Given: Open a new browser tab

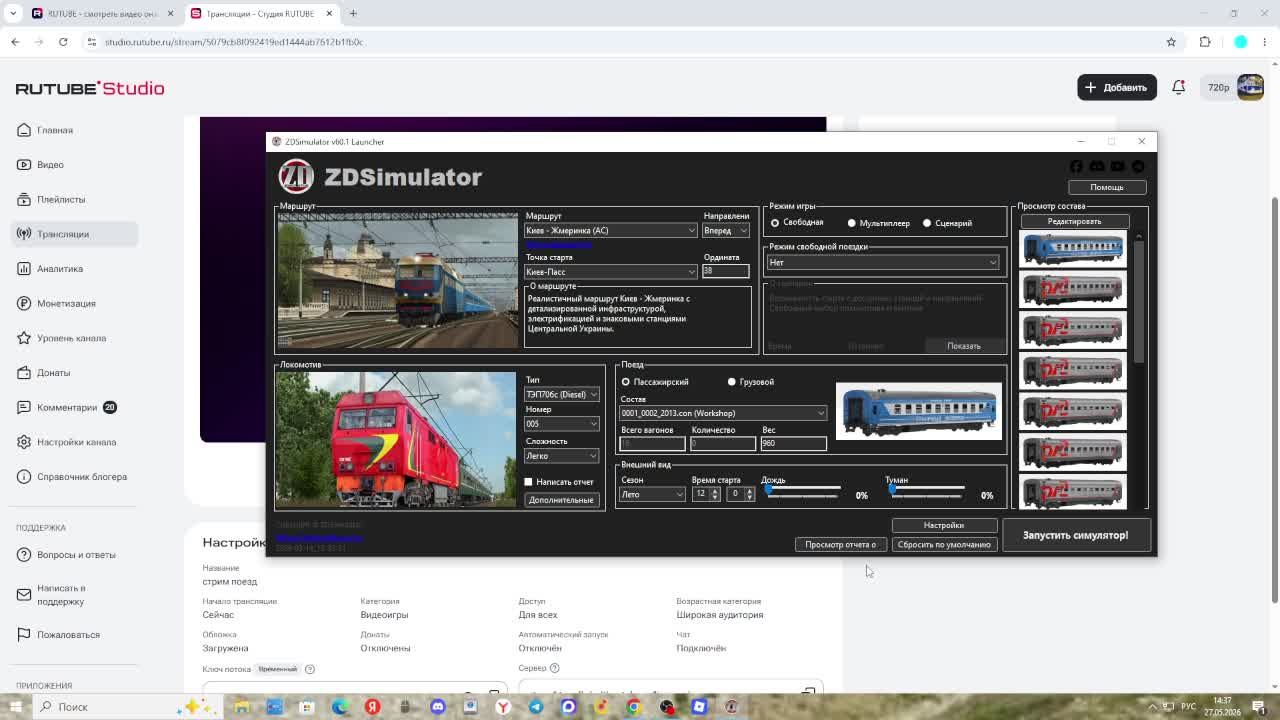Looking at the screenshot, I should 353,14.
